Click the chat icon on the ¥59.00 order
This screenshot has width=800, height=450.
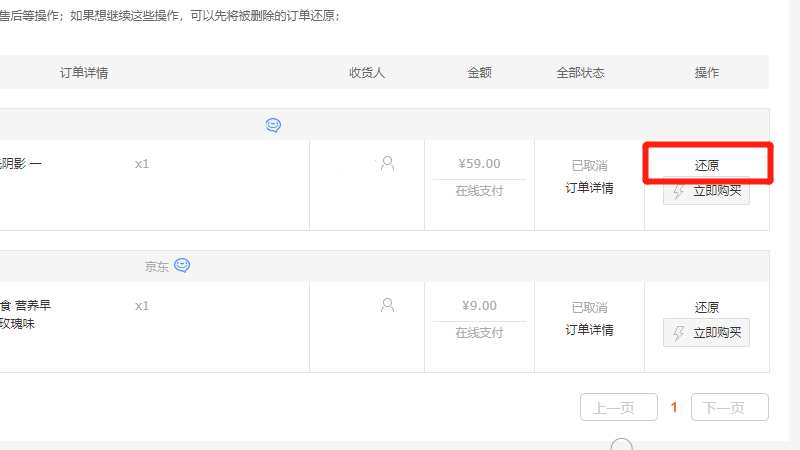(273, 125)
